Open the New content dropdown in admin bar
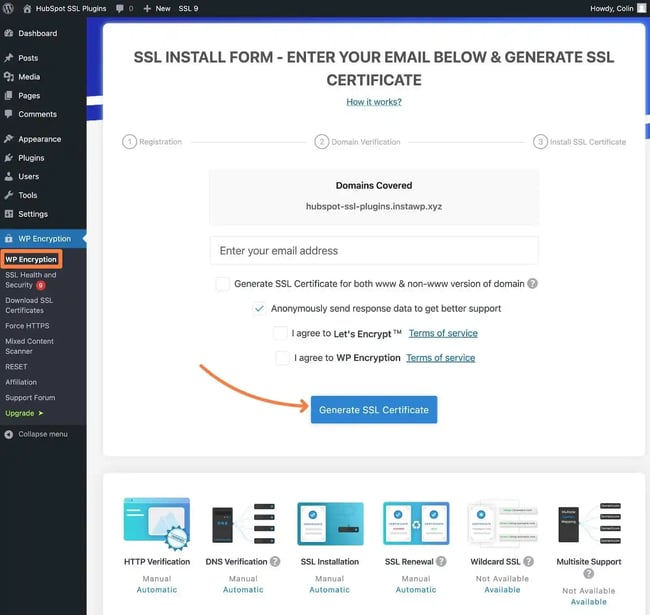 tap(157, 8)
